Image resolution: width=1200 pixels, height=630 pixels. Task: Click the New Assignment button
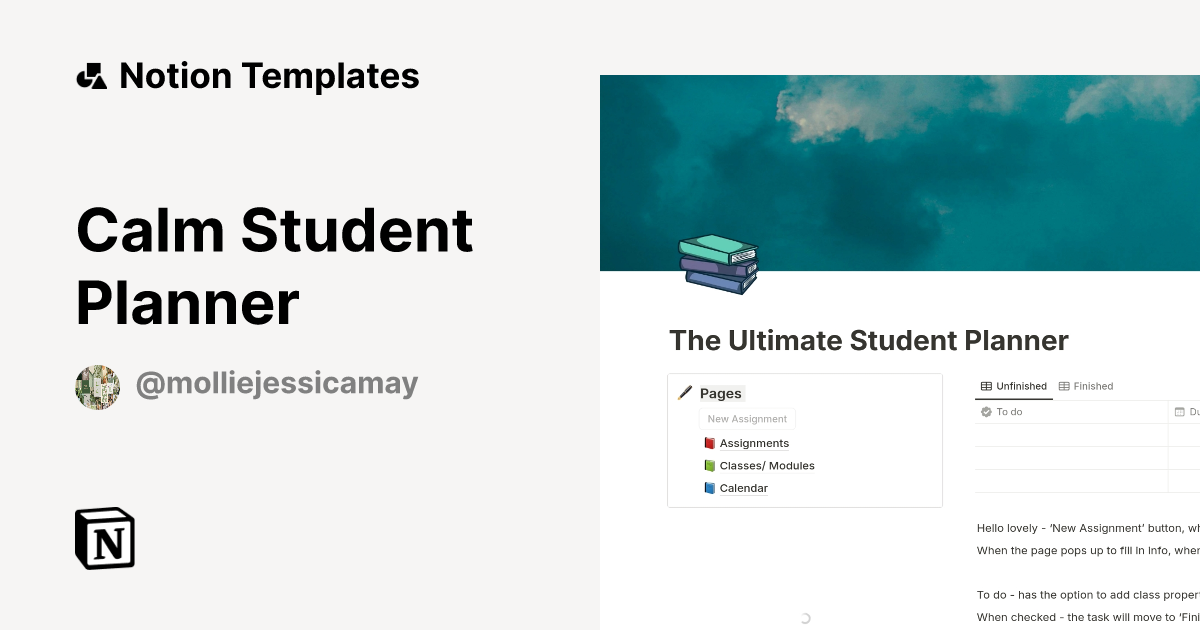pos(746,418)
